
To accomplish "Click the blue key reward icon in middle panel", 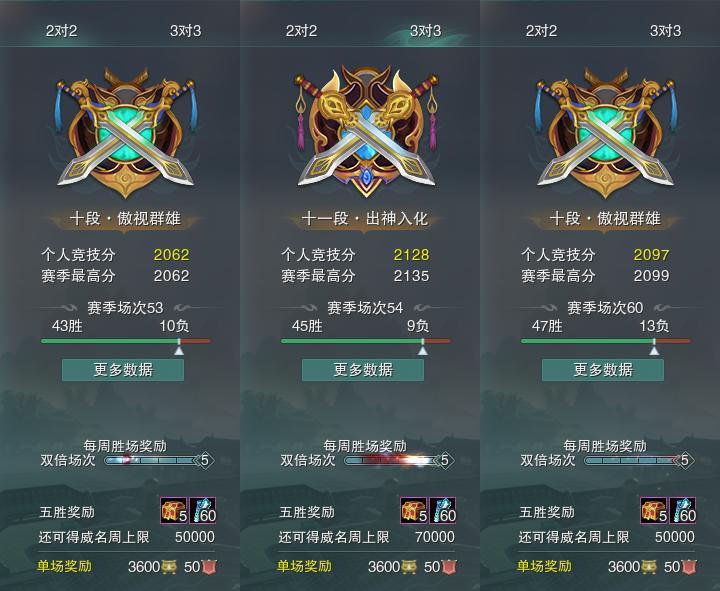I will [443, 510].
